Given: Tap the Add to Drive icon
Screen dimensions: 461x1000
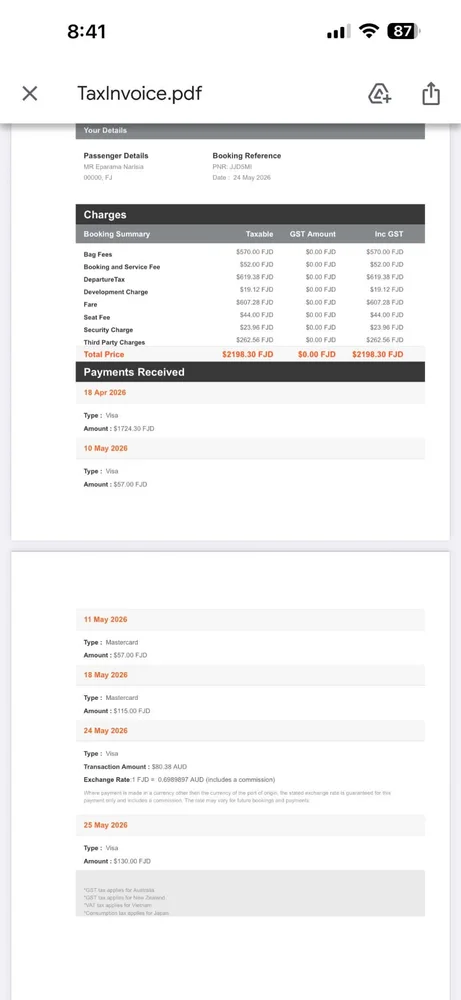Looking at the screenshot, I should point(379,94).
